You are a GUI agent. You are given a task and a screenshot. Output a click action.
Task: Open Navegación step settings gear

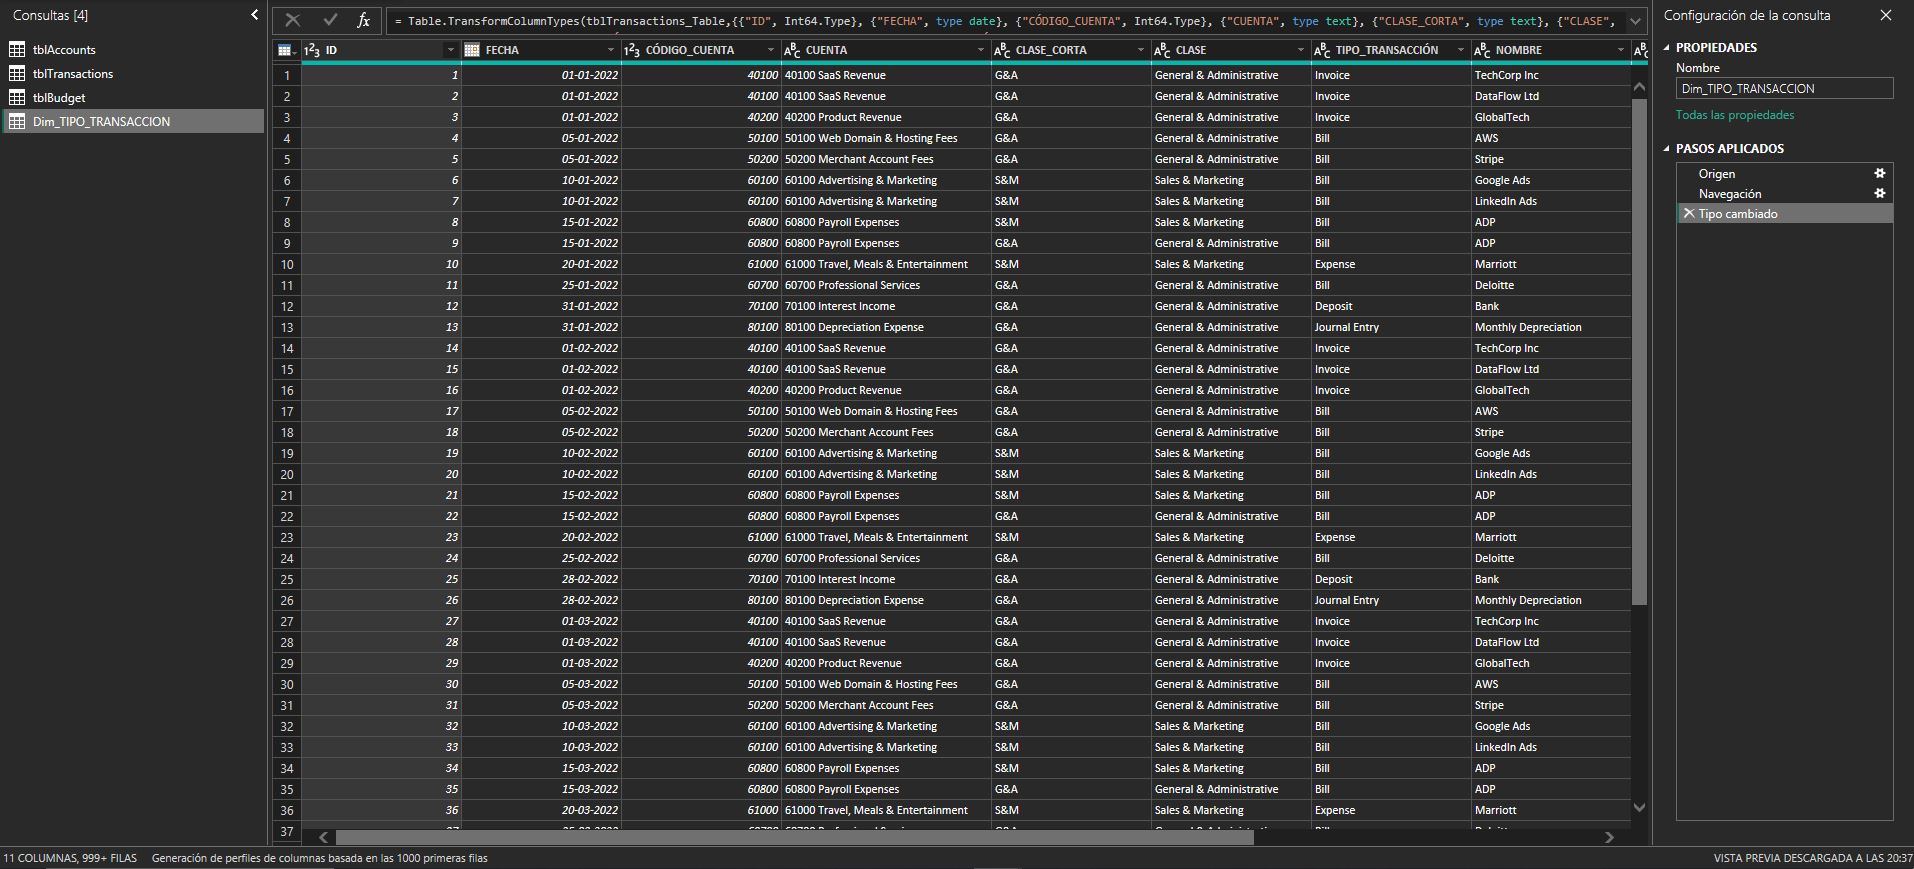pyautogui.click(x=1880, y=193)
